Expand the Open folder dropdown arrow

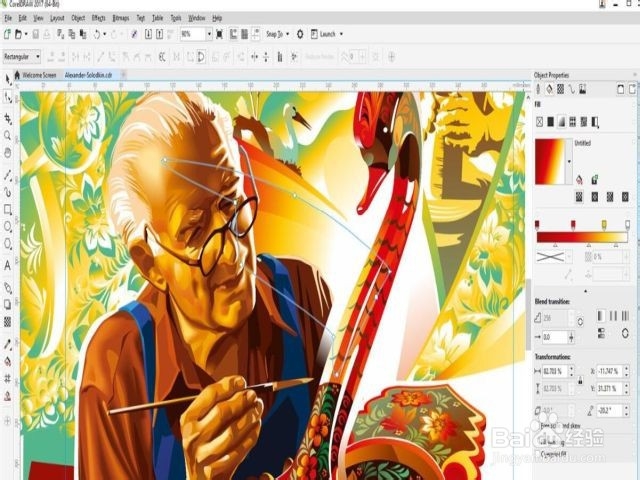pos(26,34)
